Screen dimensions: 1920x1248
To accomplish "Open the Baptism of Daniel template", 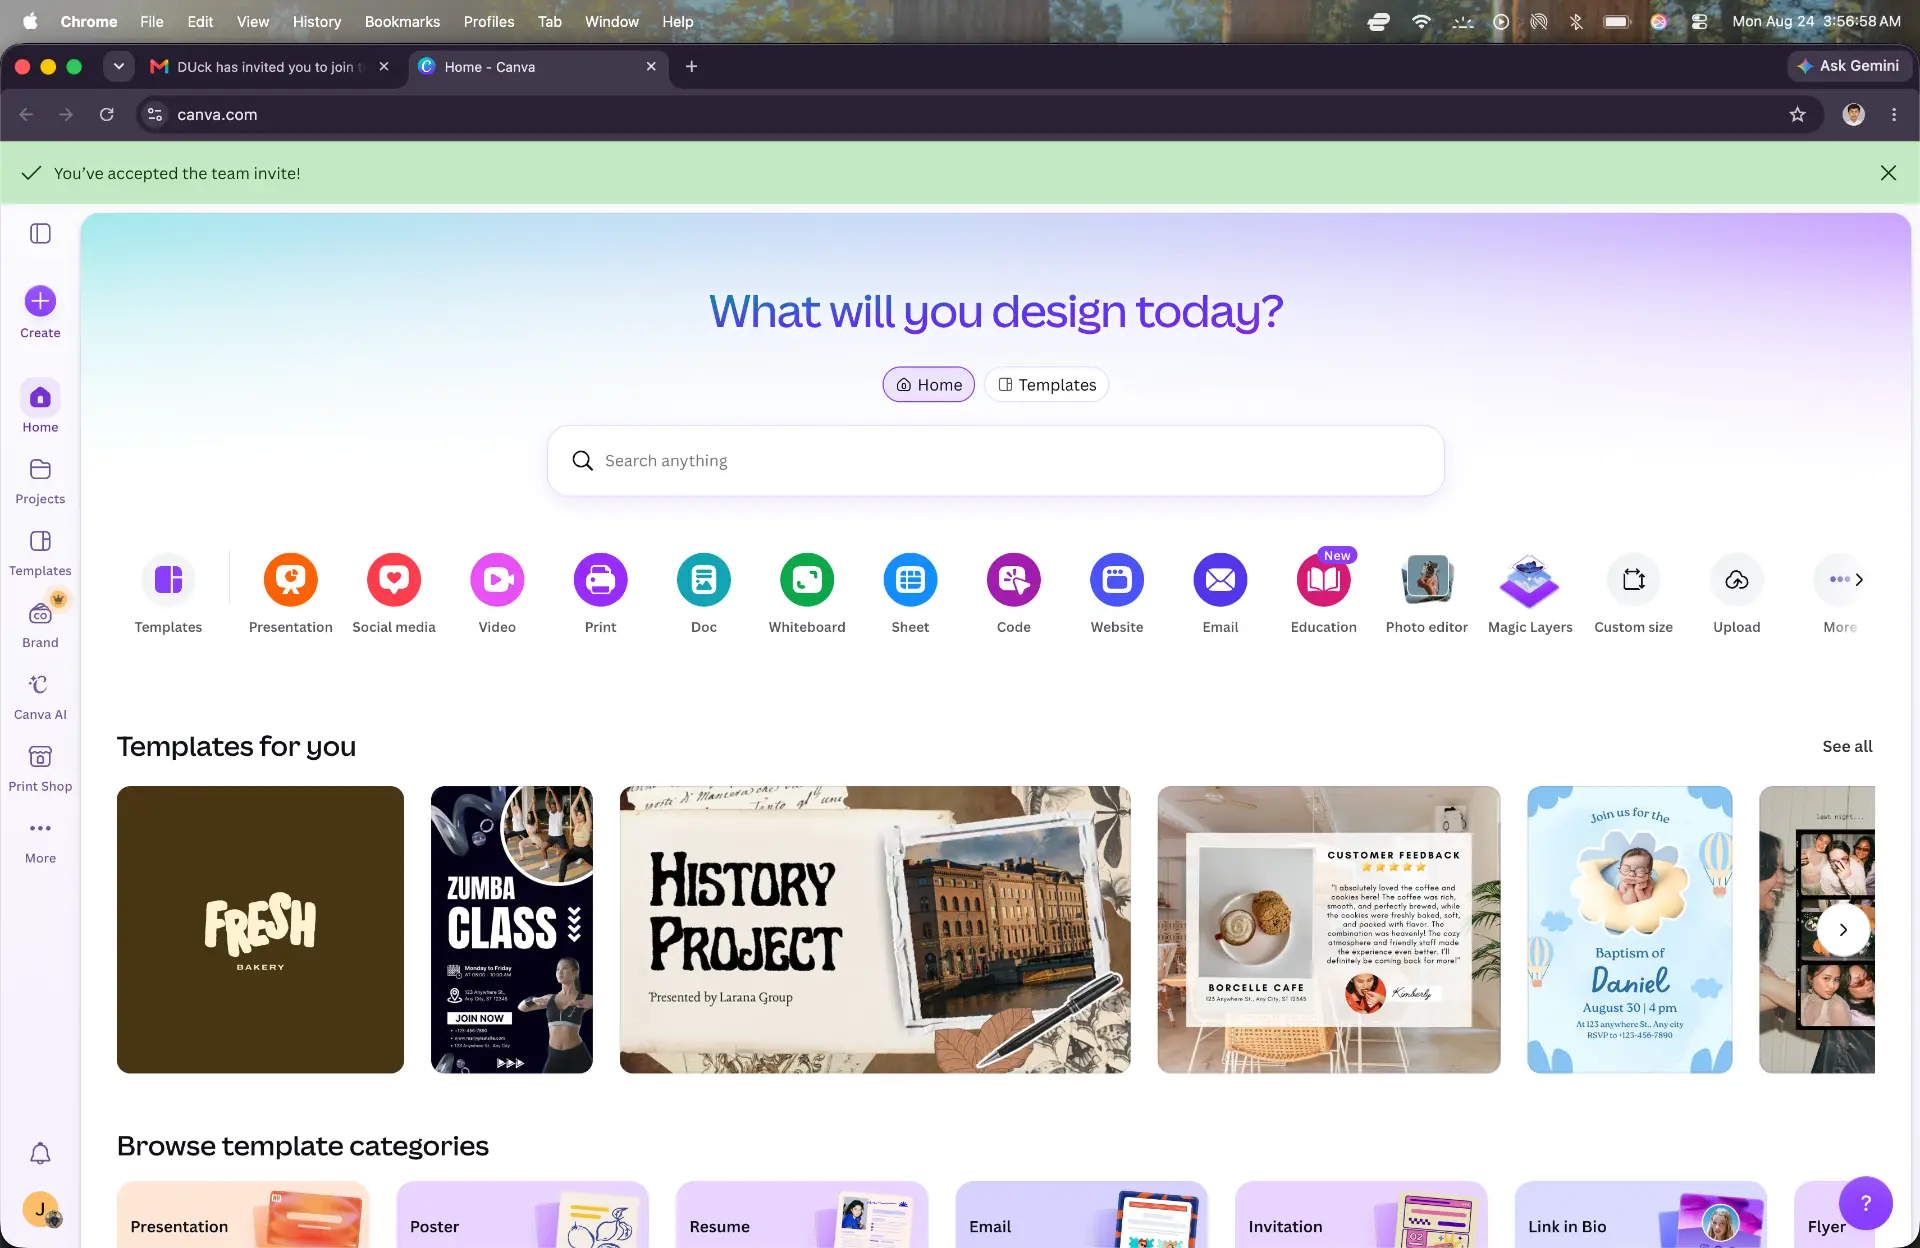I will (x=1630, y=930).
